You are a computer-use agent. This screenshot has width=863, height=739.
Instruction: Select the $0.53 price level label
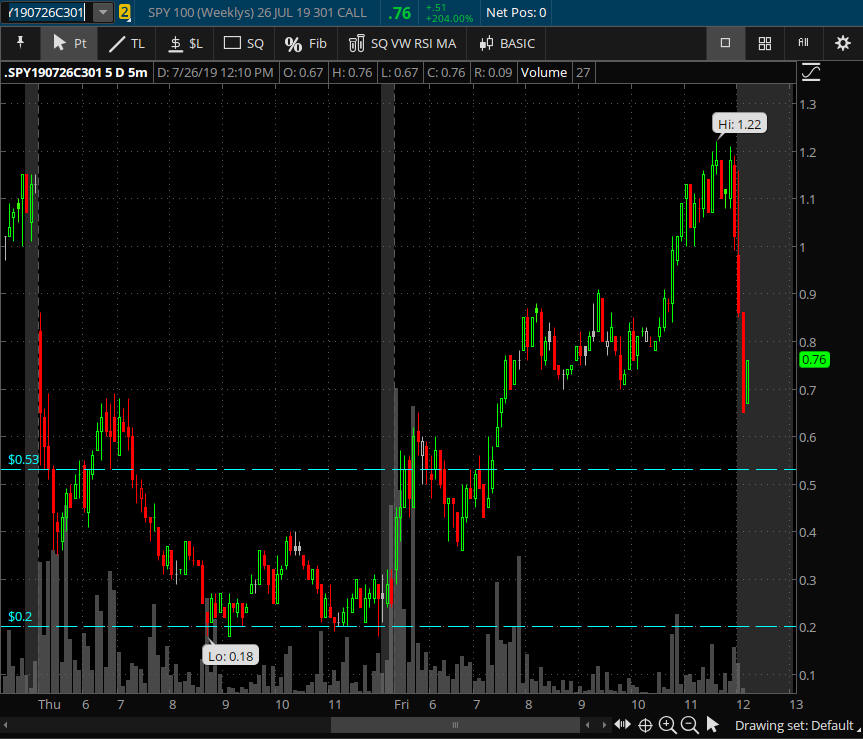pyautogui.click(x=23, y=460)
